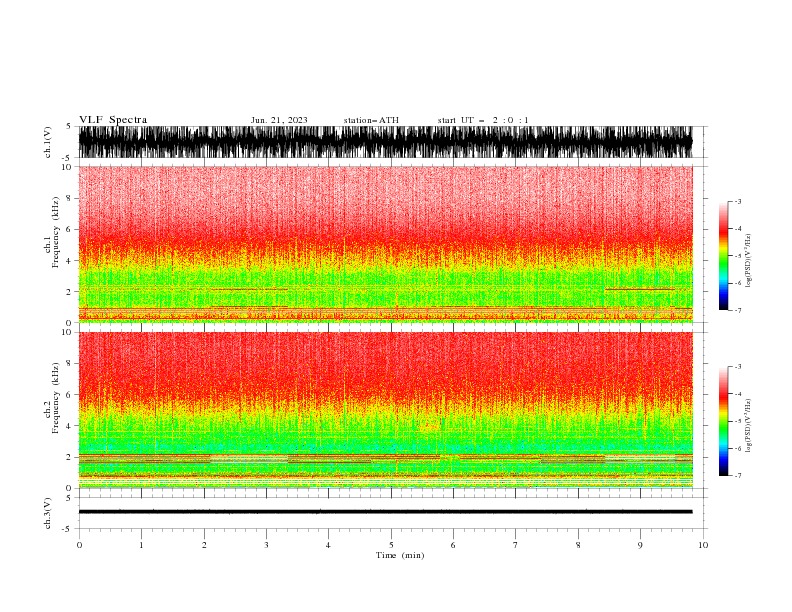Click the ch.1 PSD color scale bar
Image resolution: width=792 pixels, height=612 pixels.
click(x=723, y=256)
